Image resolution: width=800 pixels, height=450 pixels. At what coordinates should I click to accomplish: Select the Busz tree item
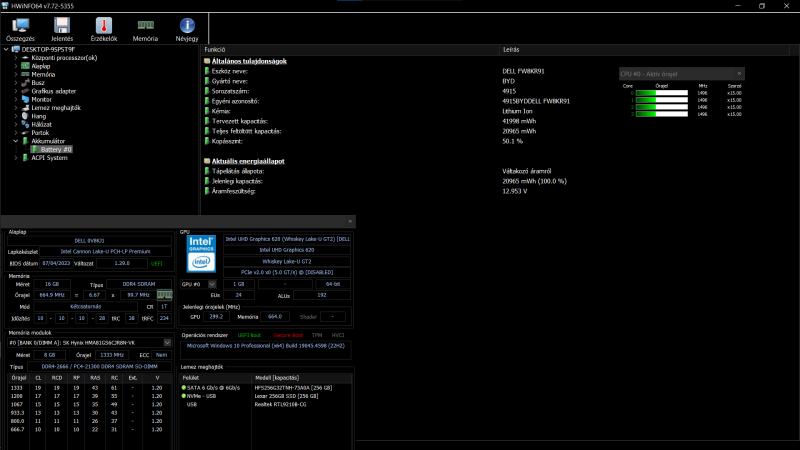coord(38,83)
